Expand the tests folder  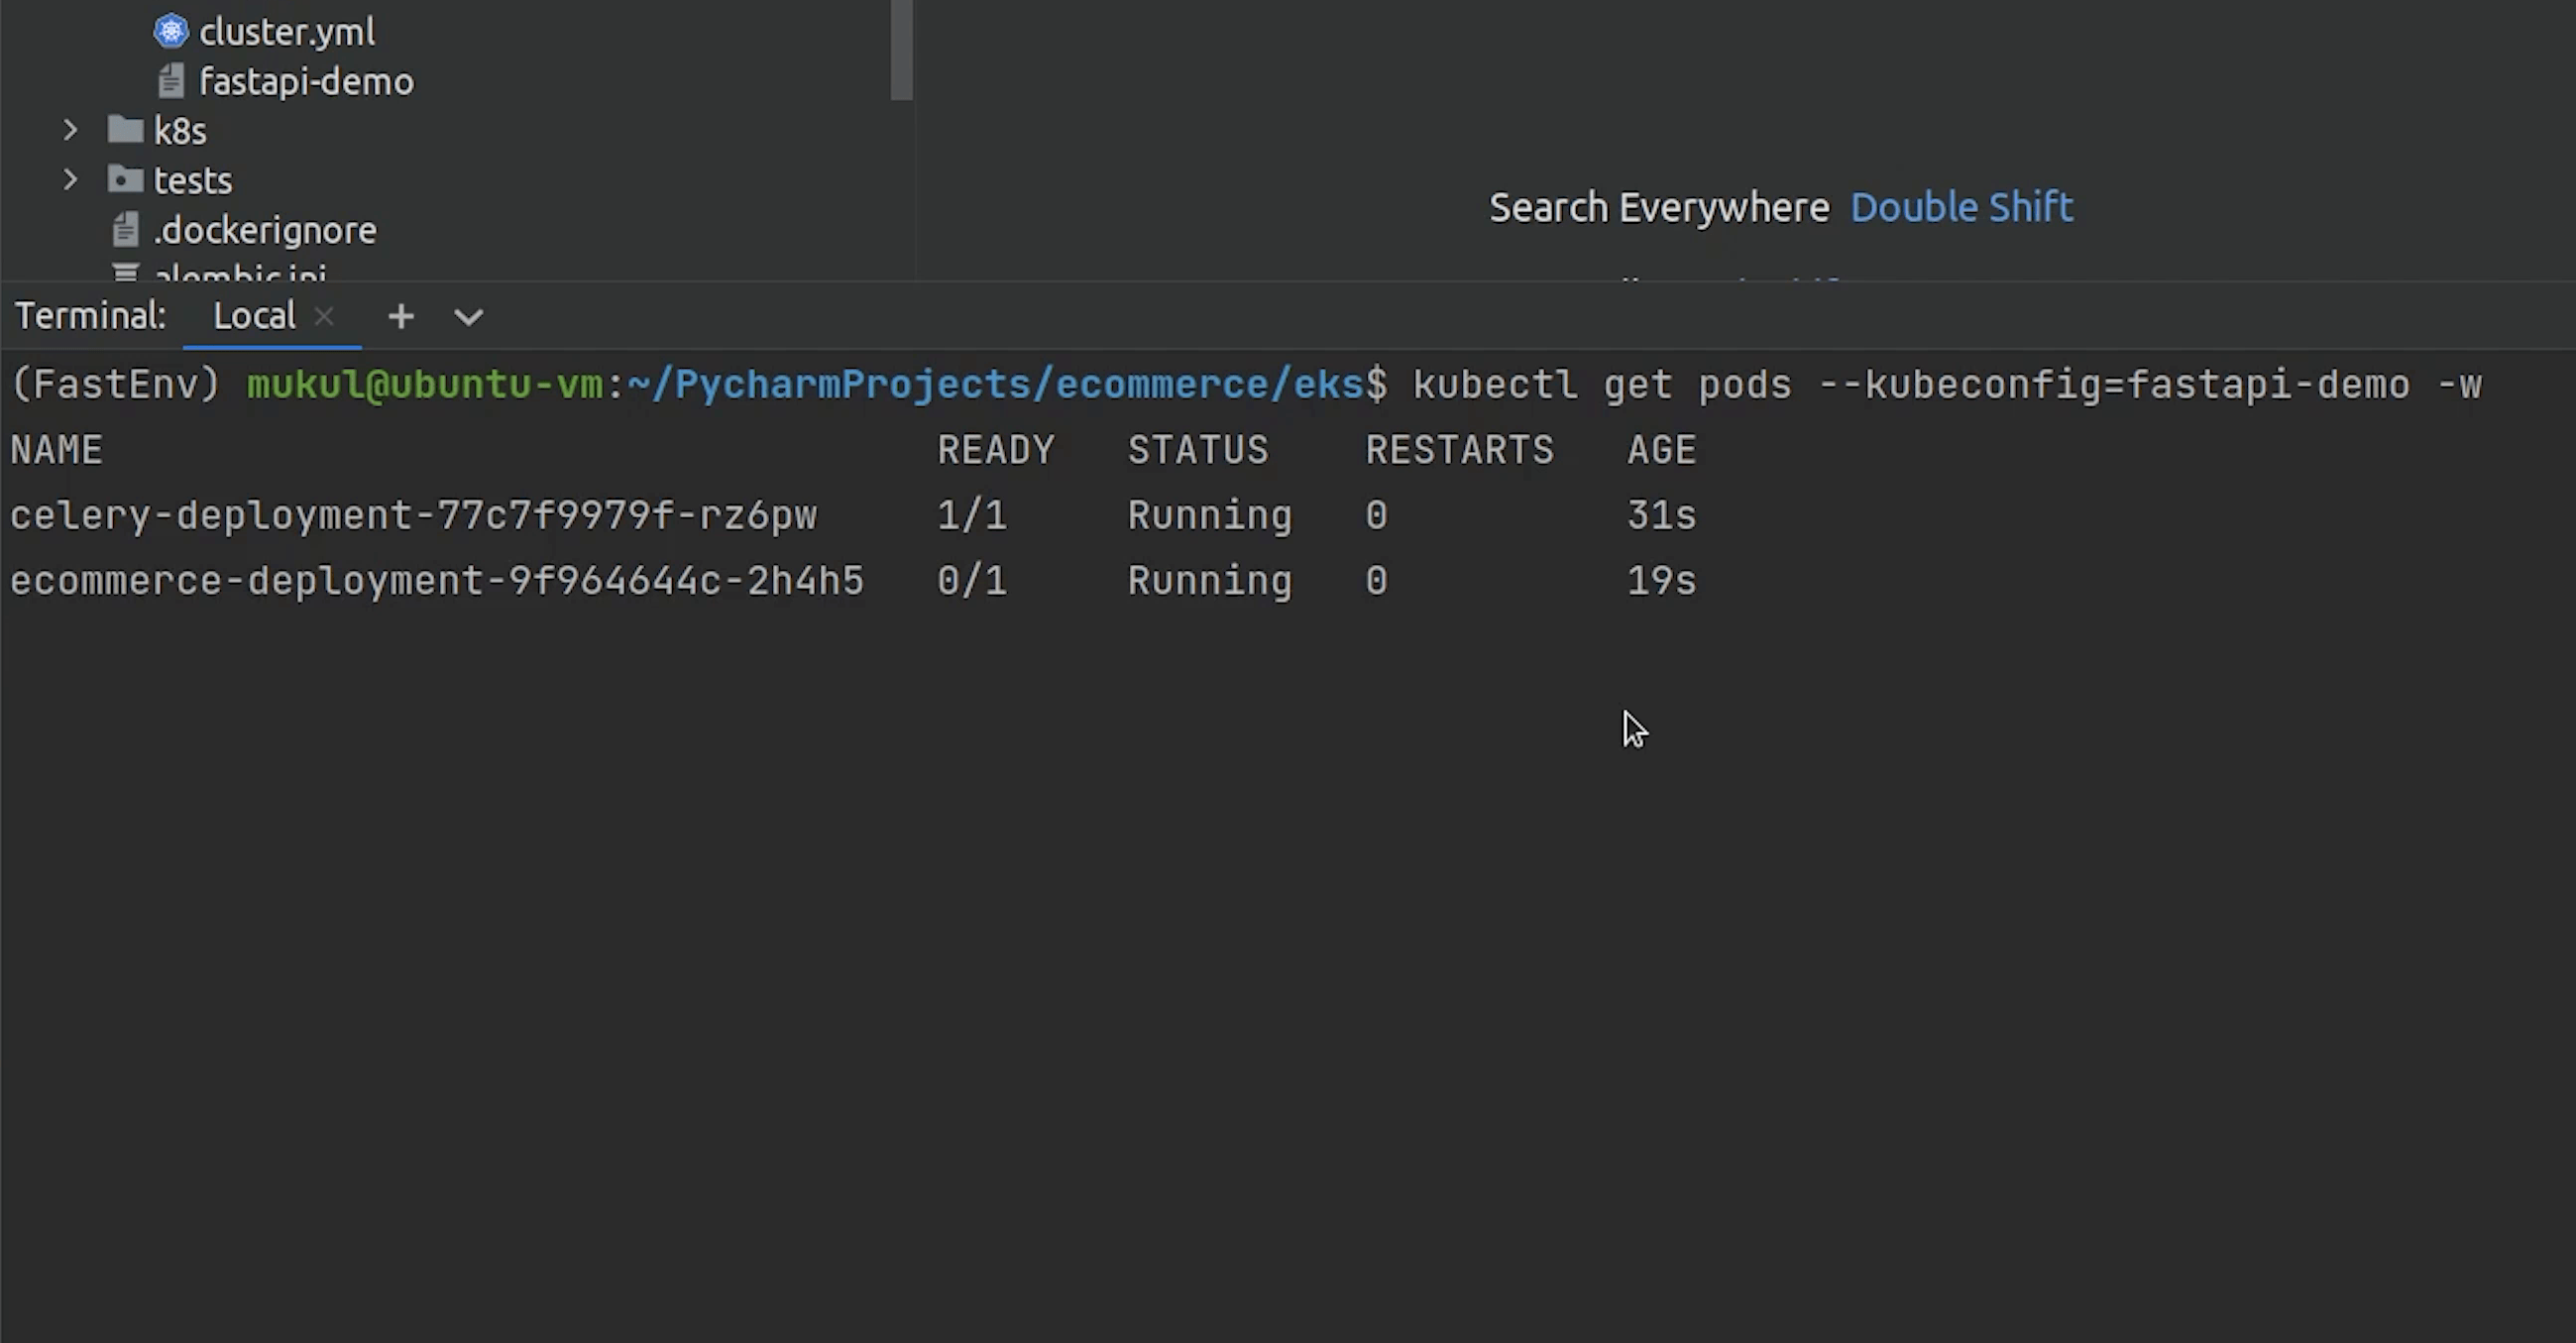coord(70,180)
